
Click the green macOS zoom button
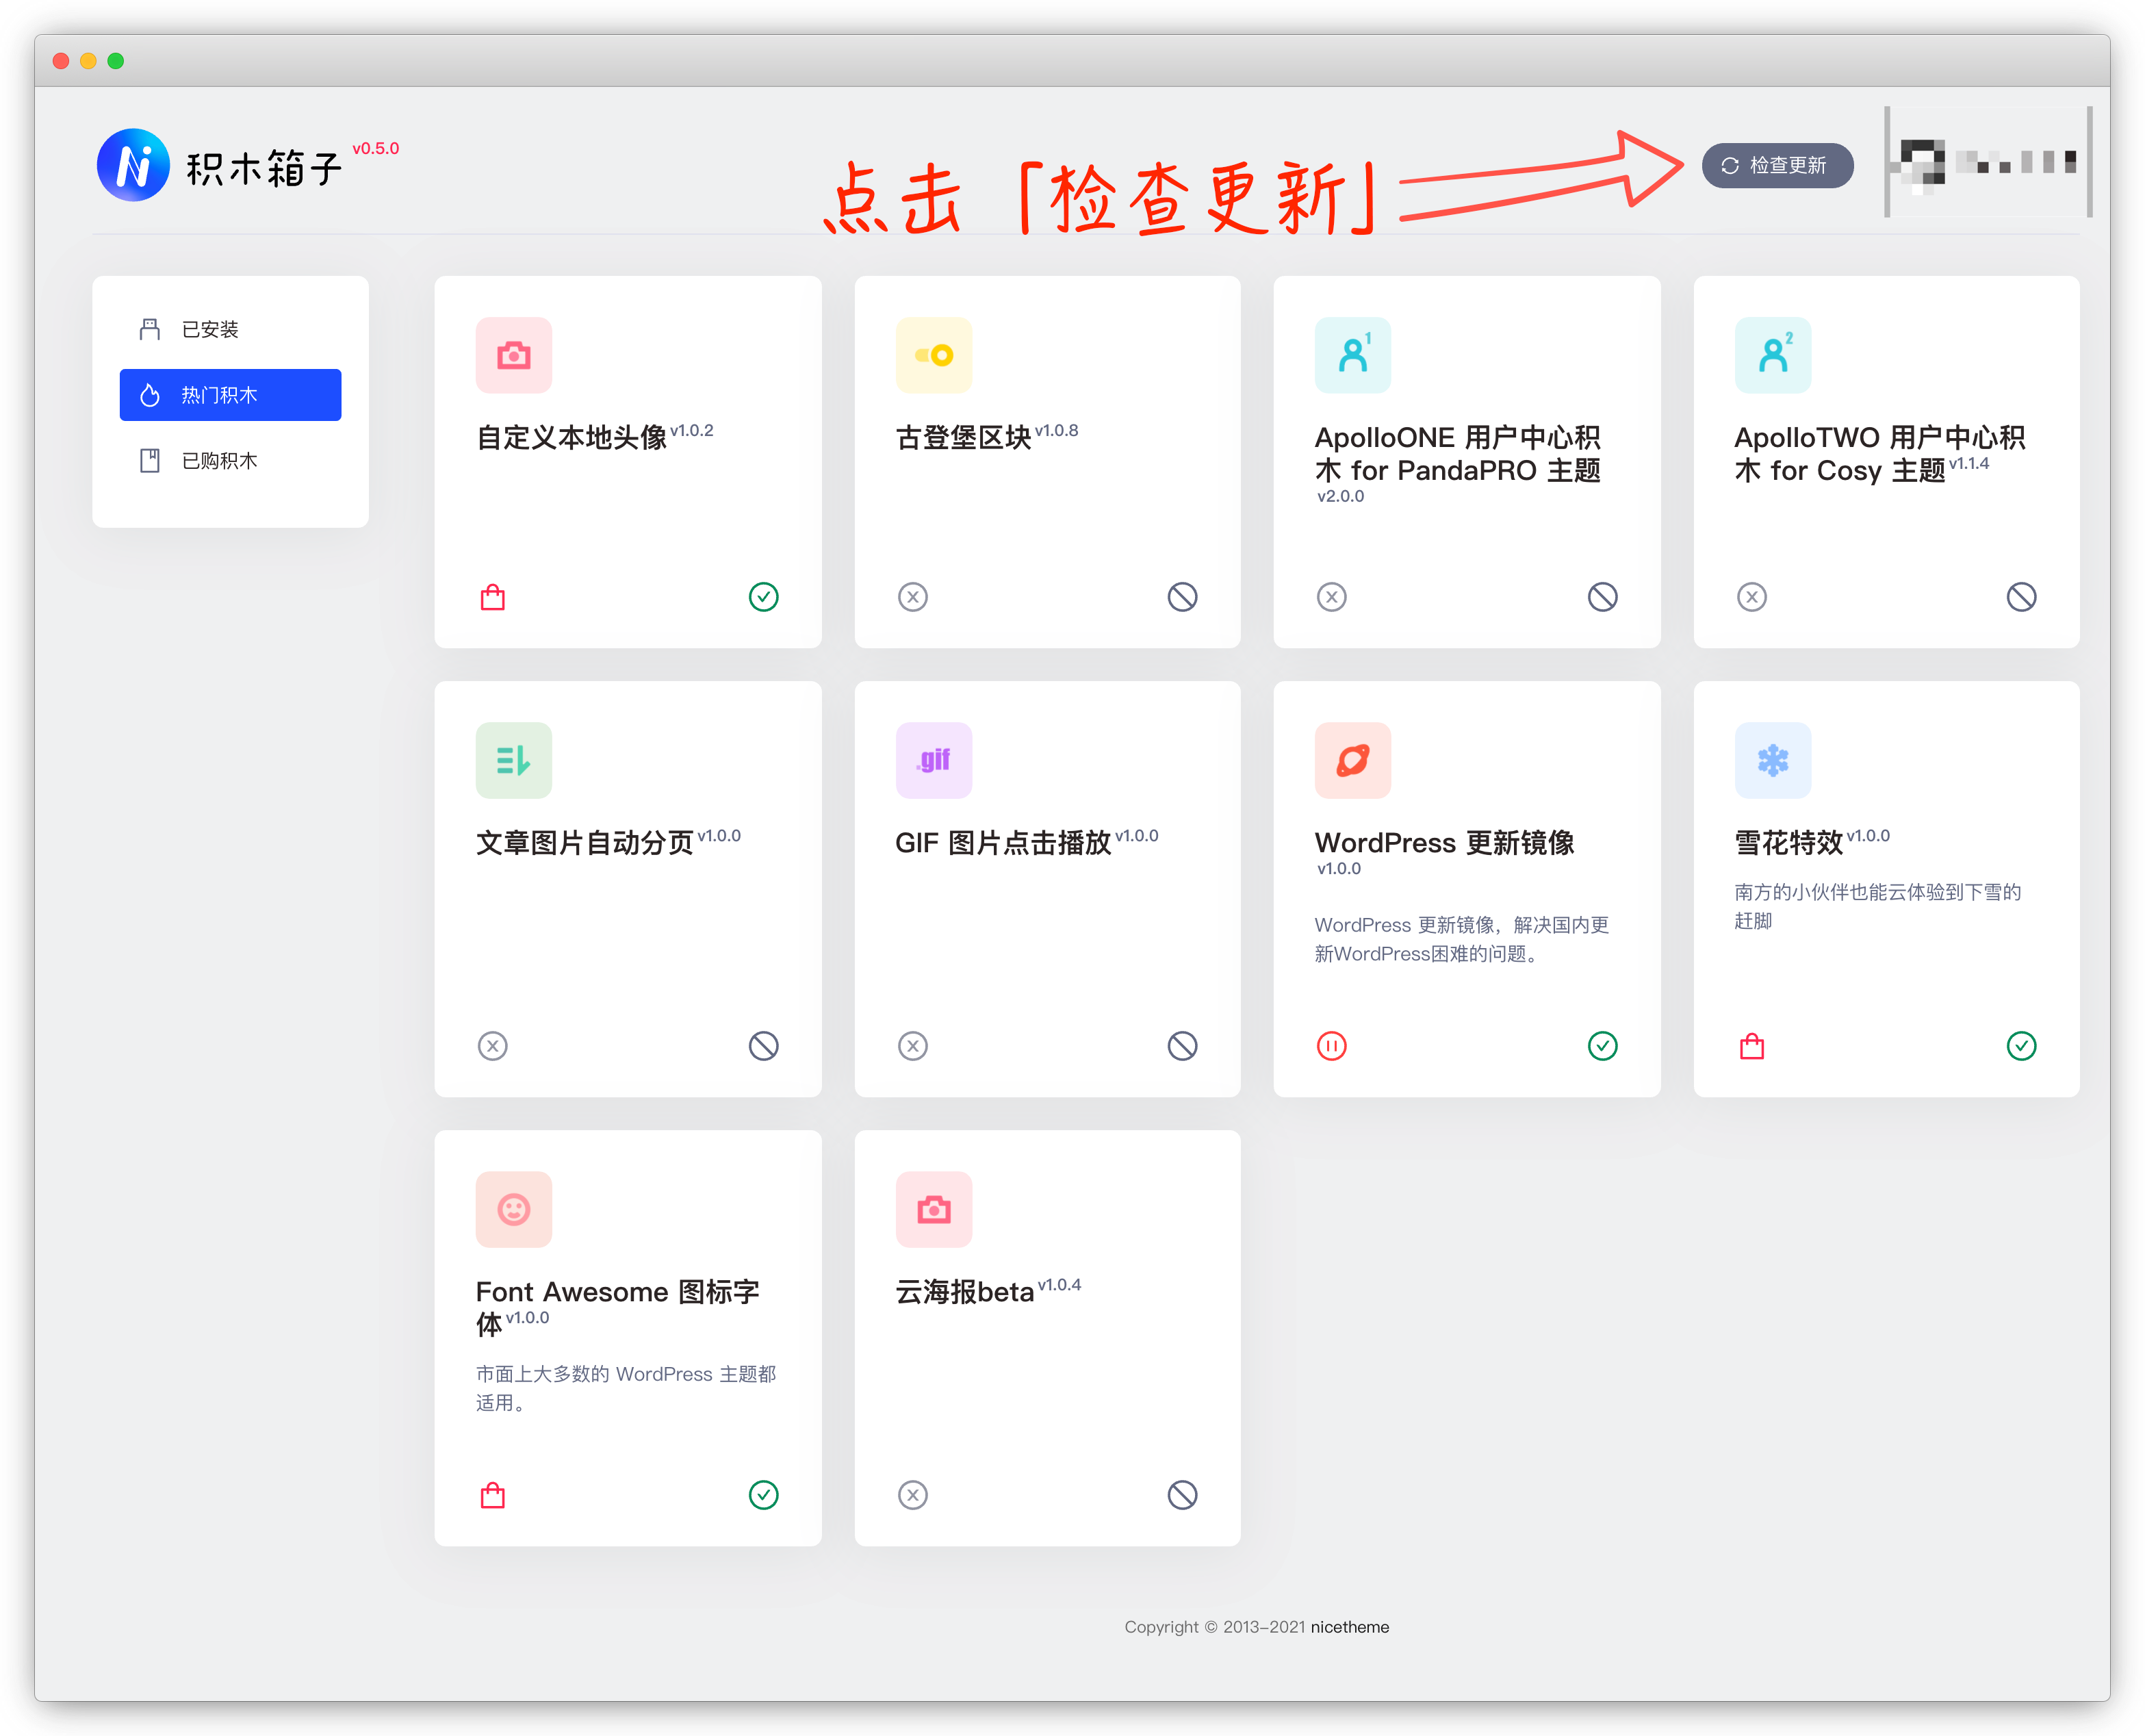point(116,61)
